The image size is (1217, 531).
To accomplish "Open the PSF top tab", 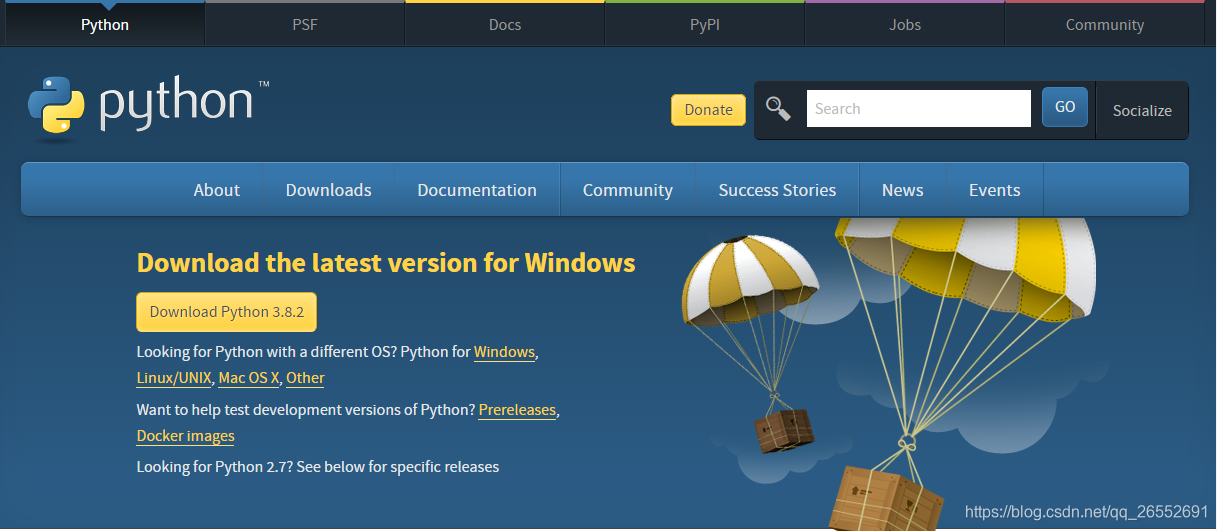I will 305,24.
